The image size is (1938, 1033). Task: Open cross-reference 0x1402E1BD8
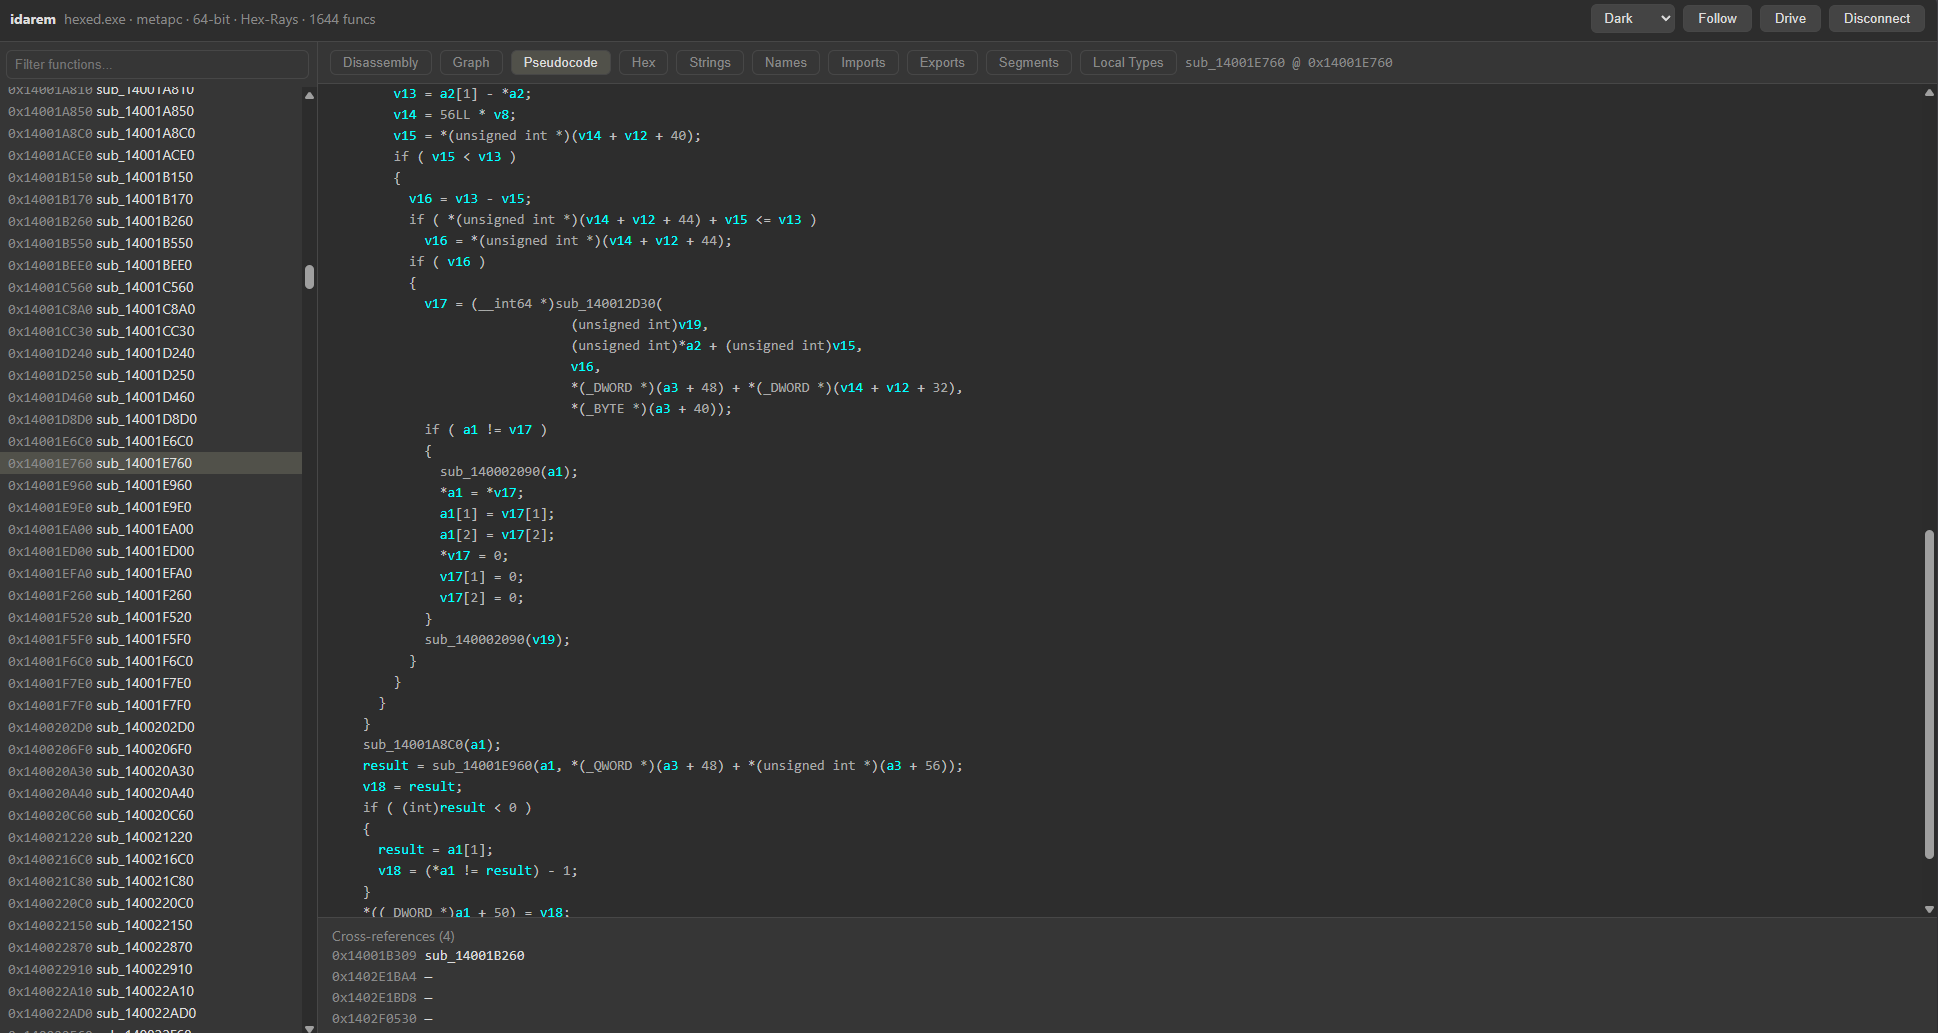[x=382, y=997]
